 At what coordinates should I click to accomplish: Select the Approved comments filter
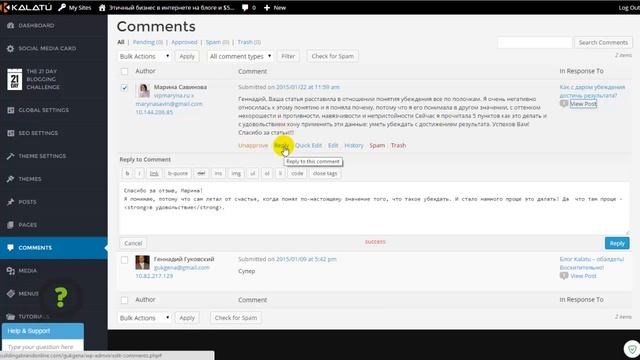click(184, 42)
